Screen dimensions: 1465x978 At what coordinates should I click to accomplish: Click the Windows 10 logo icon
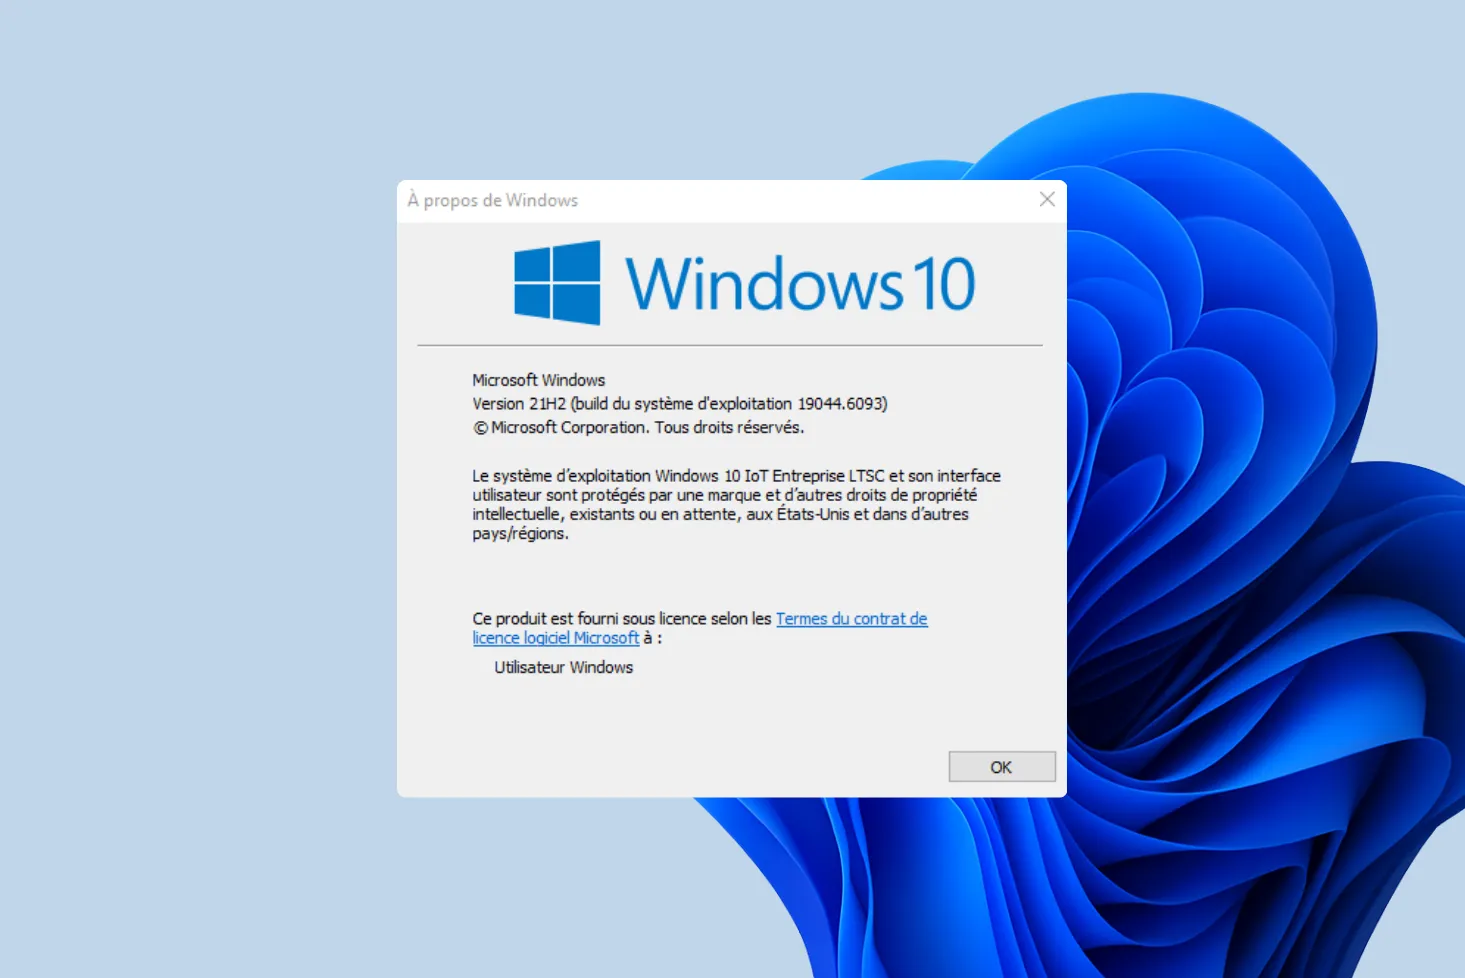(x=557, y=283)
